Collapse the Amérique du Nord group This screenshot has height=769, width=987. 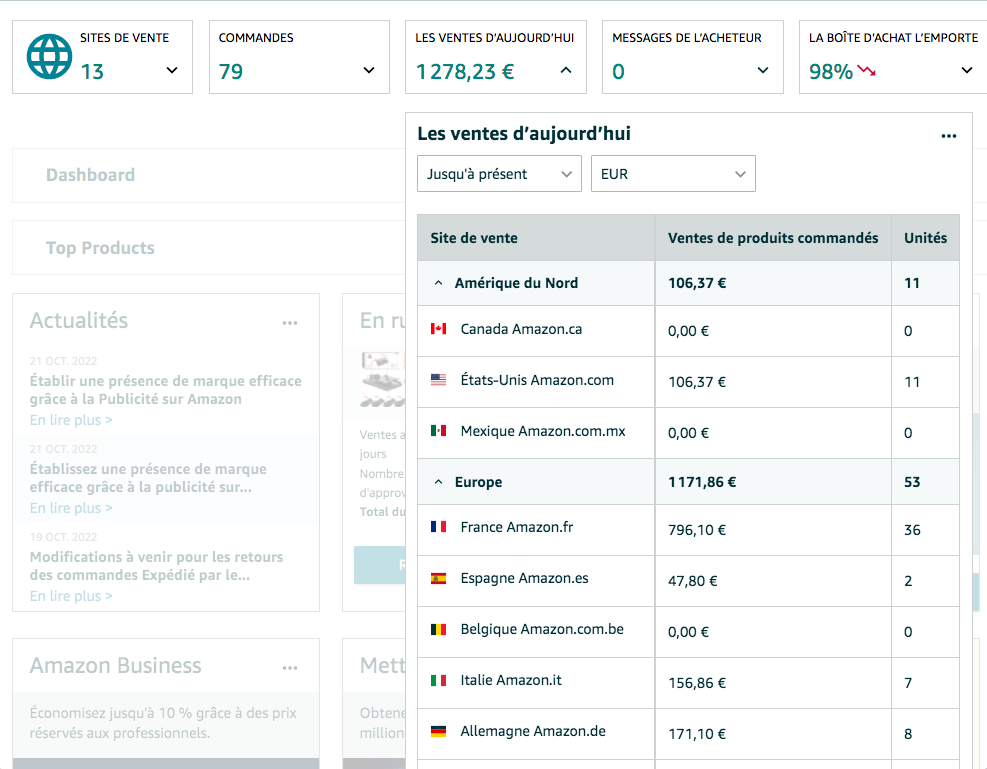(x=439, y=283)
